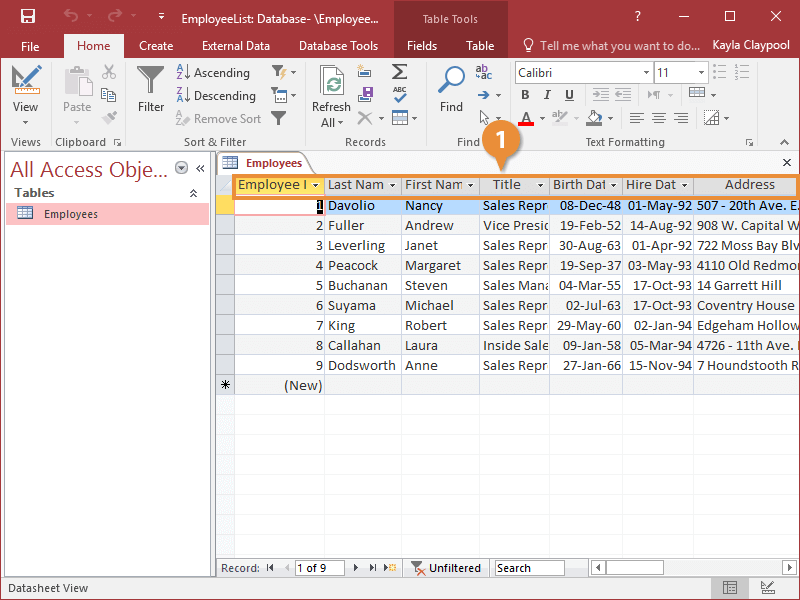The image size is (800, 600).
Task: Toggle Italic formatting
Action: tap(549, 95)
